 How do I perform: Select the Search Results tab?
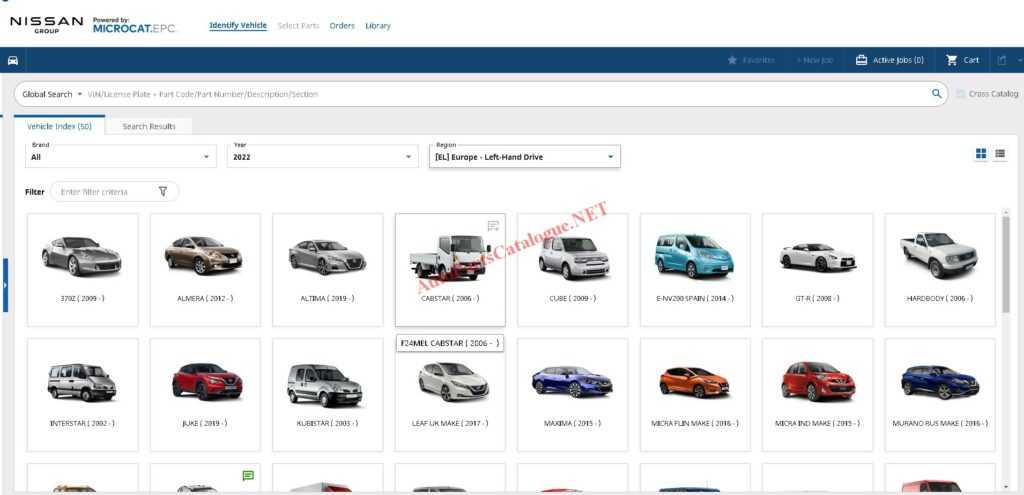(149, 126)
